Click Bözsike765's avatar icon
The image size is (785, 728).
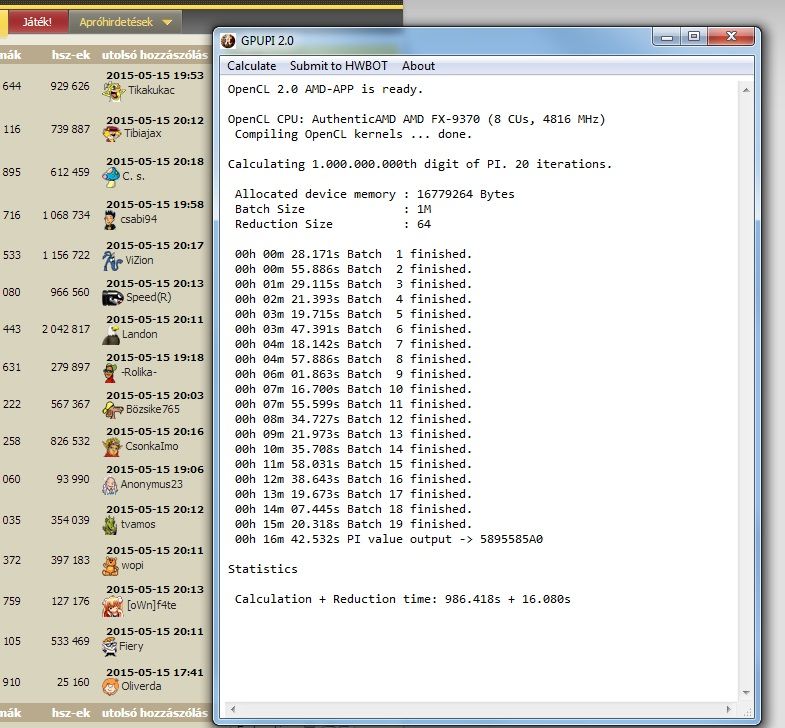(113, 410)
